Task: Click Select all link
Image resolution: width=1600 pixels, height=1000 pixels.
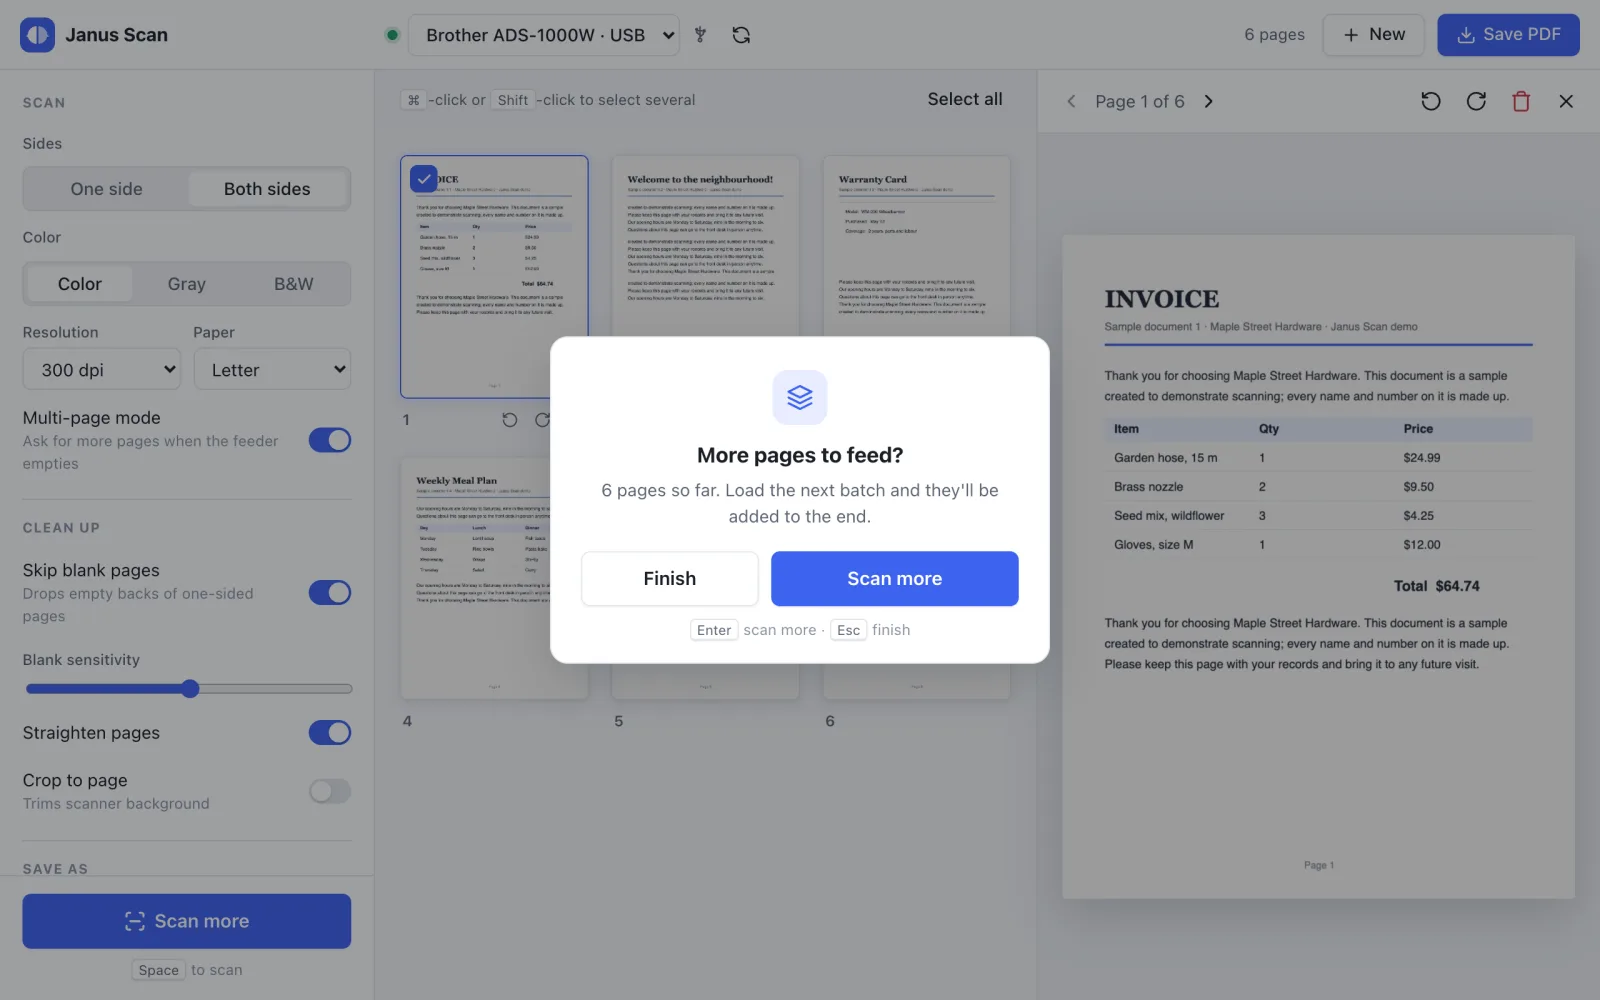Action: click(x=965, y=99)
